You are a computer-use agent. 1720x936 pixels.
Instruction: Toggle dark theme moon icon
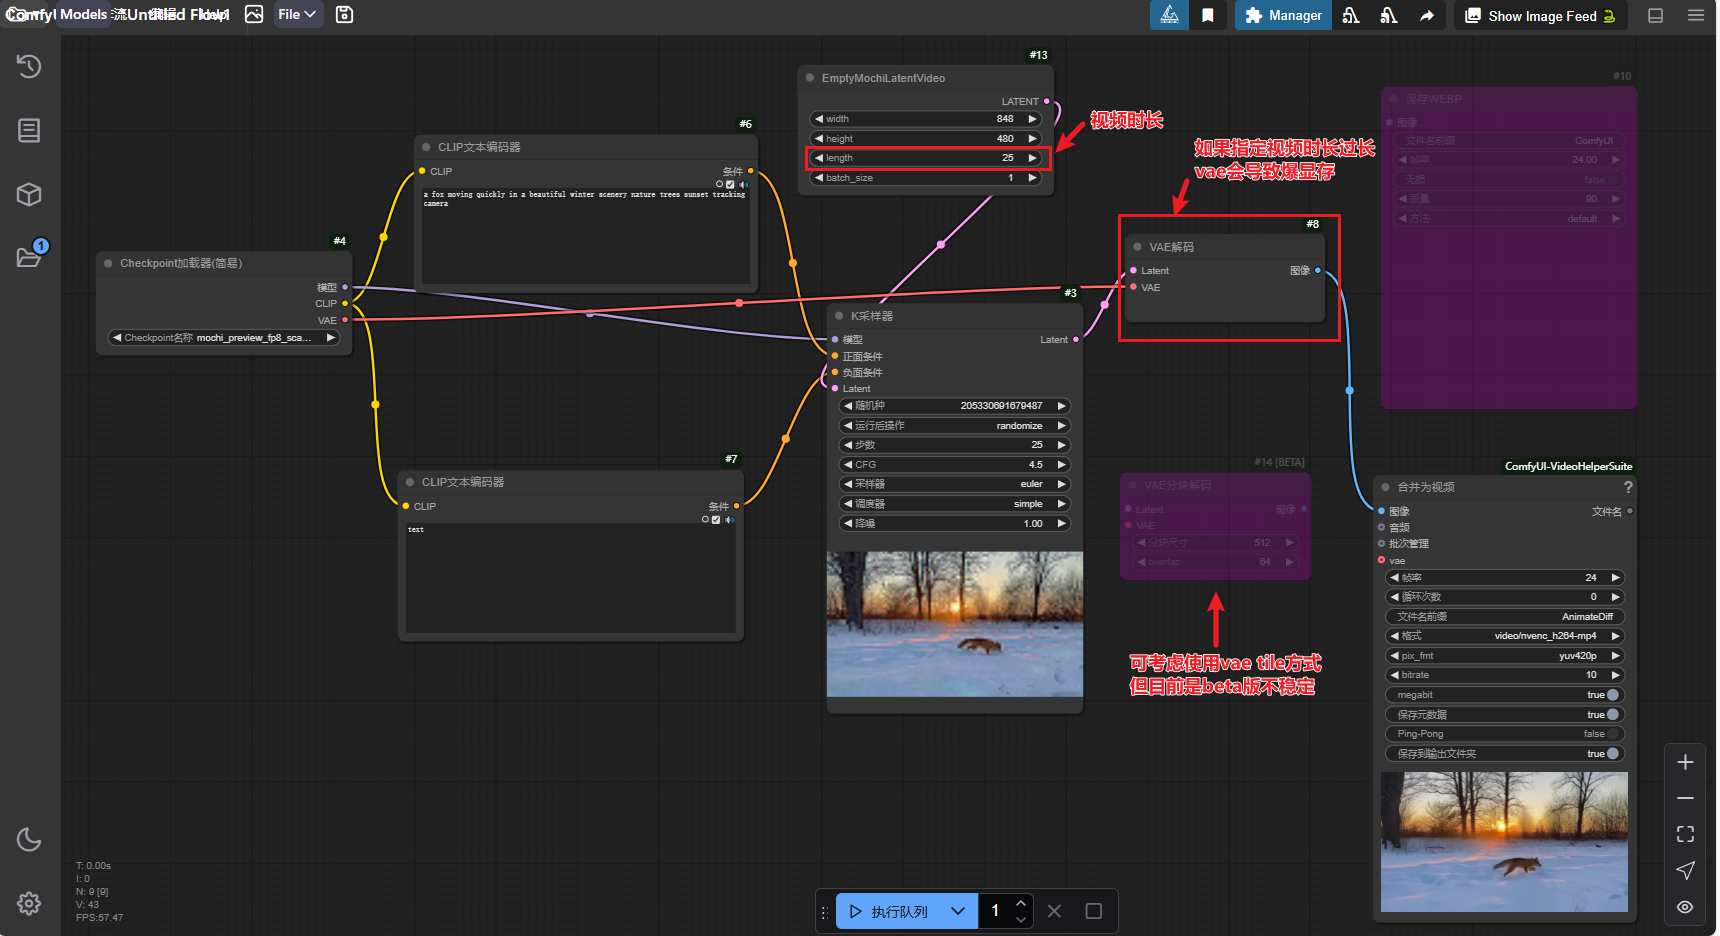pyautogui.click(x=29, y=839)
